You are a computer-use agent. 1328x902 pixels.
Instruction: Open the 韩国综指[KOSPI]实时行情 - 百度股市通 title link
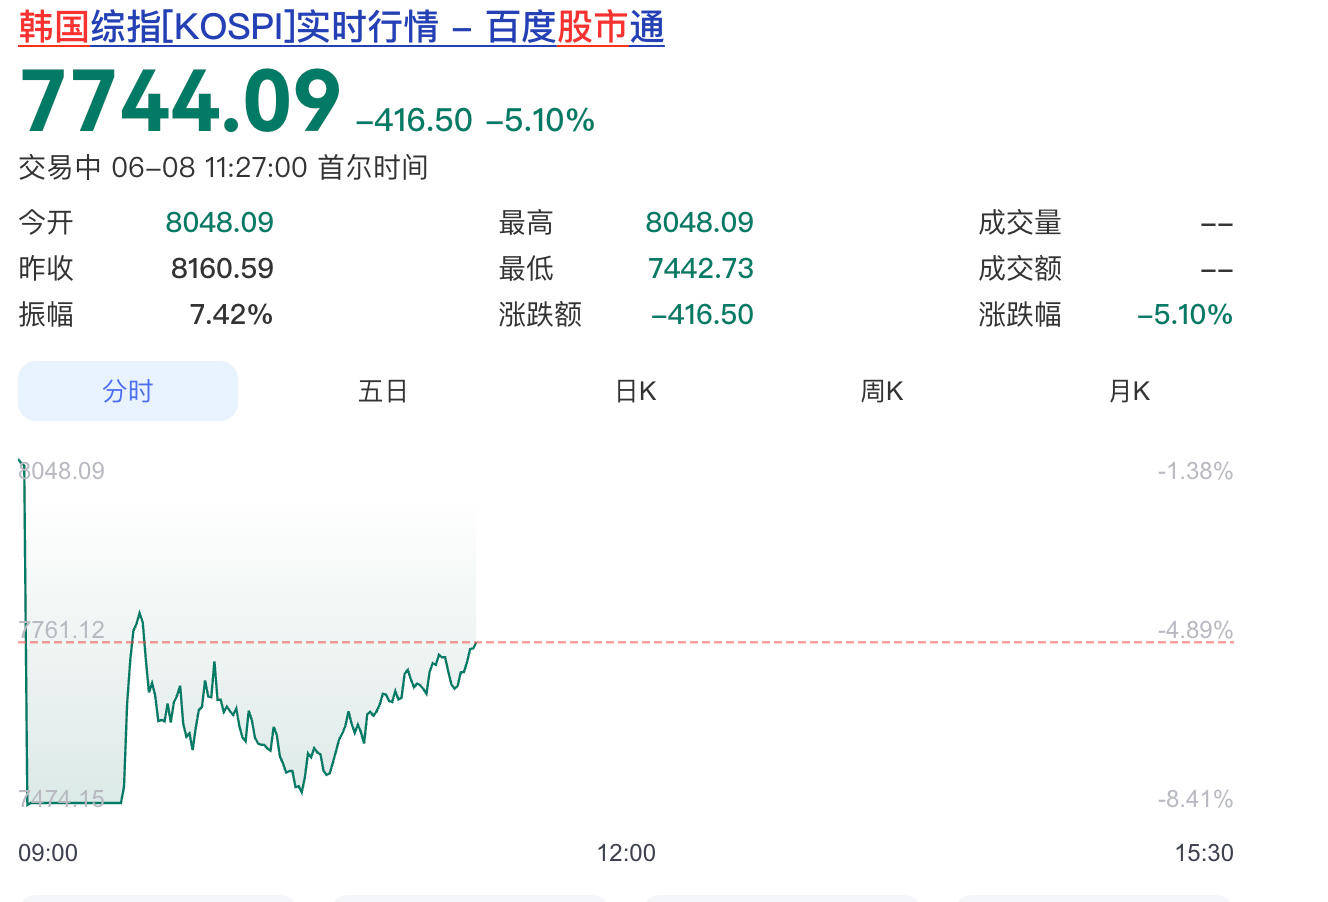pos(341,27)
